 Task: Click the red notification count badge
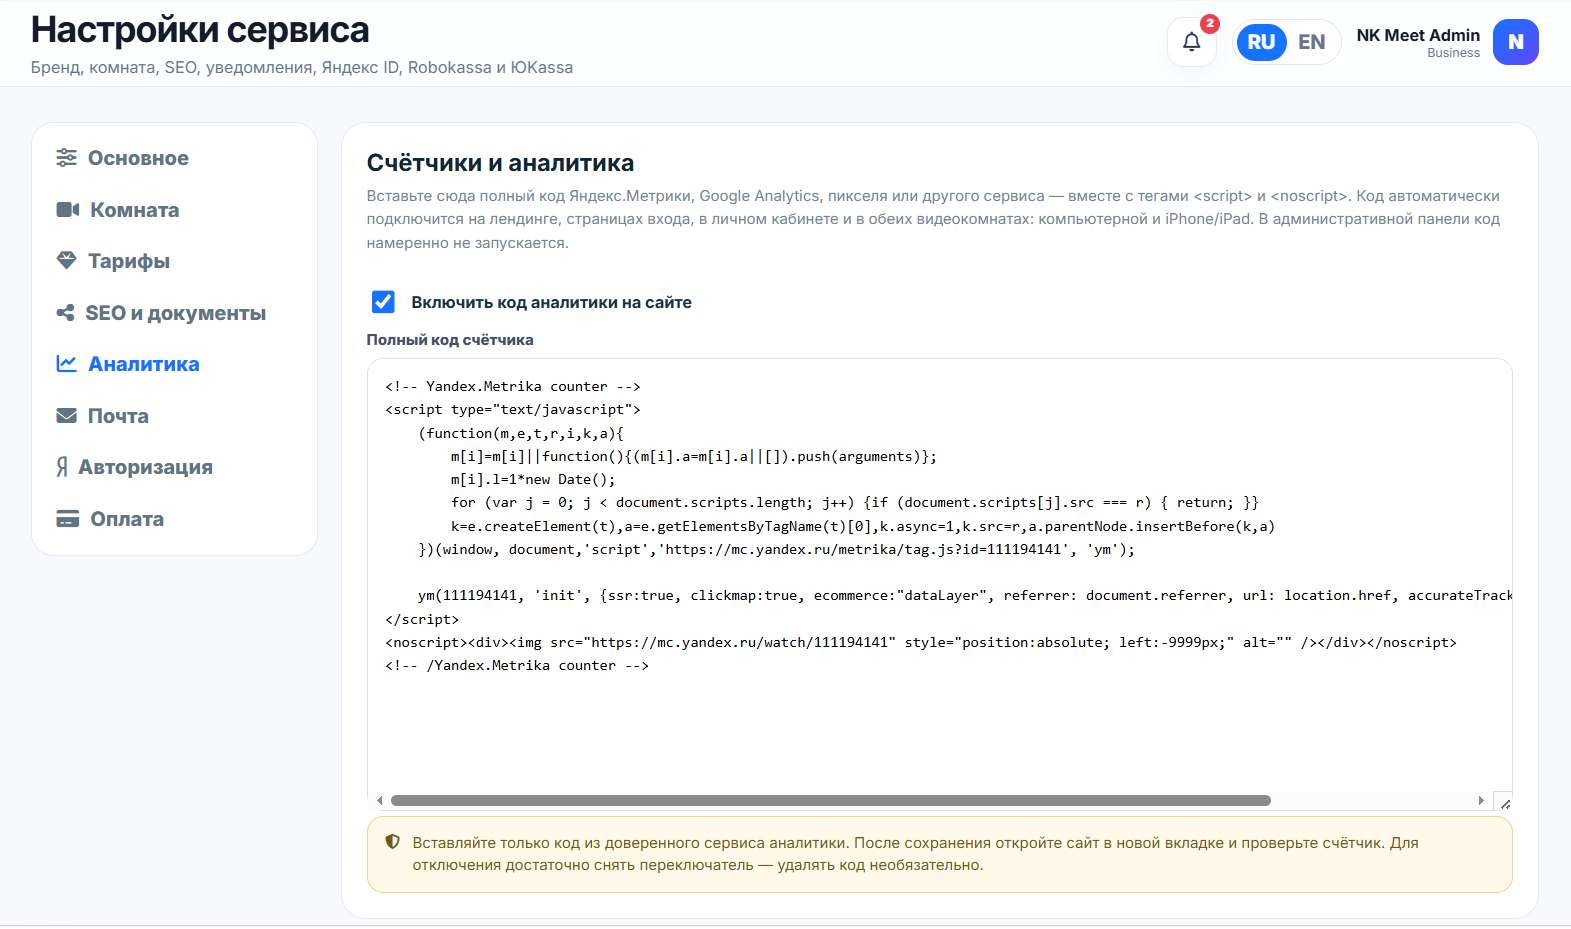[x=1210, y=23]
